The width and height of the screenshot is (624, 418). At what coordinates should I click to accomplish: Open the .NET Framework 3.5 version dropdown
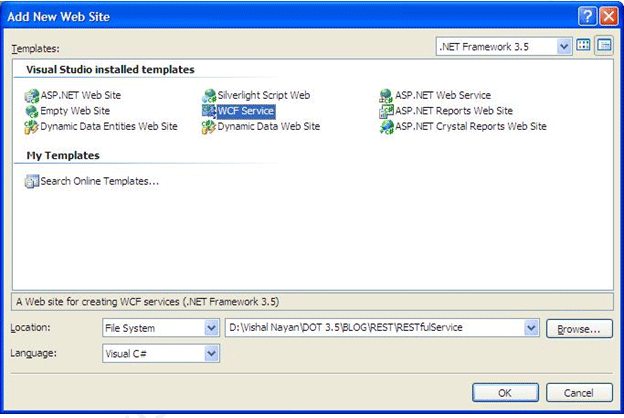564,47
